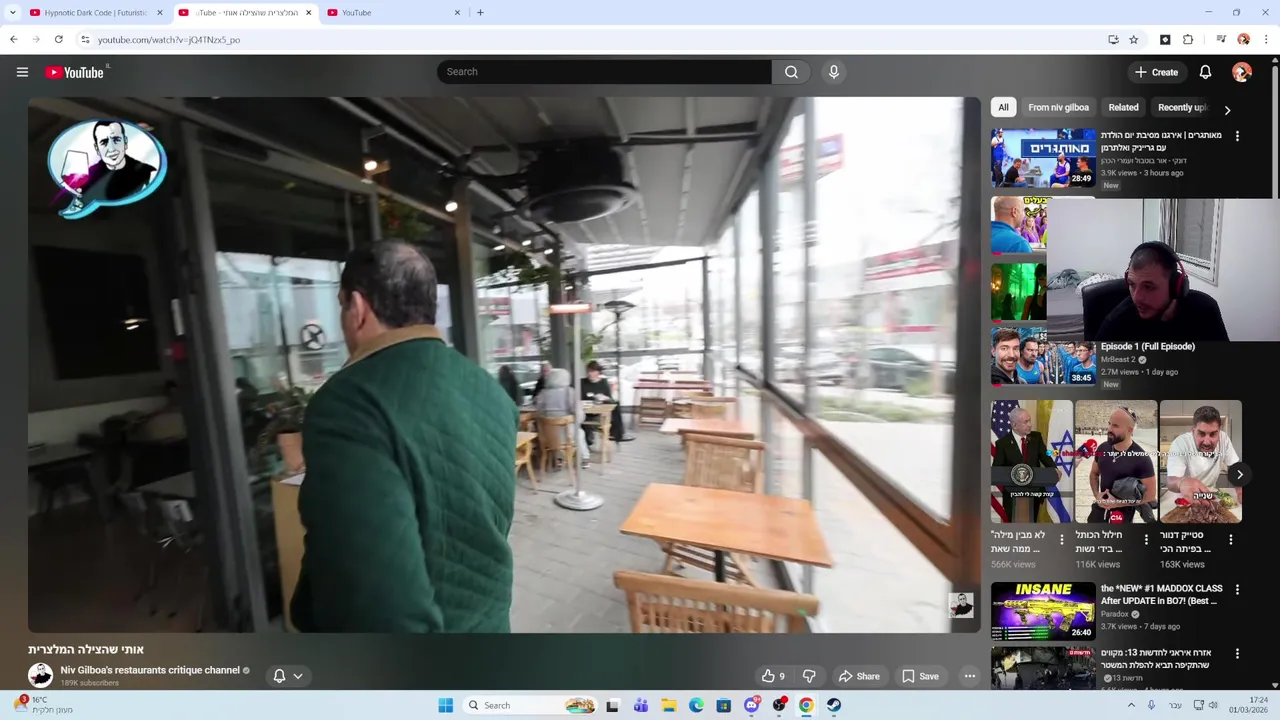Reload the current page

click(x=59, y=40)
